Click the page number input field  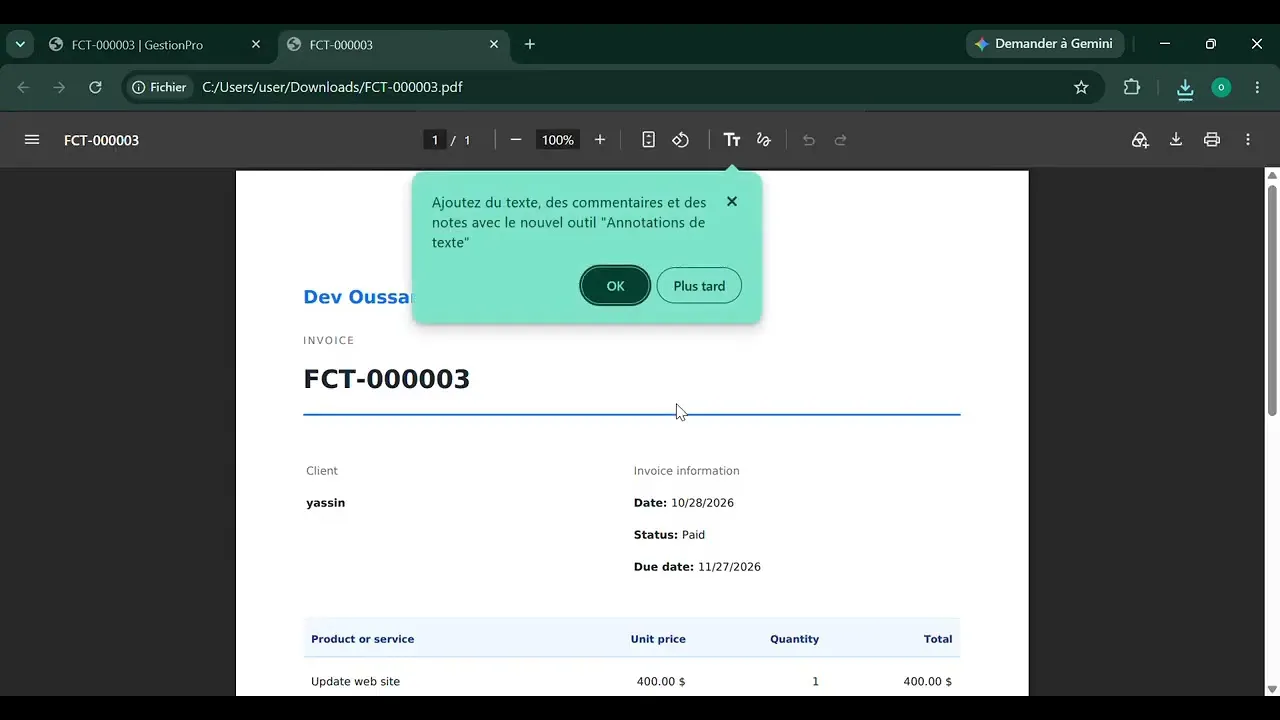pyautogui.click(x=434, y=140)
